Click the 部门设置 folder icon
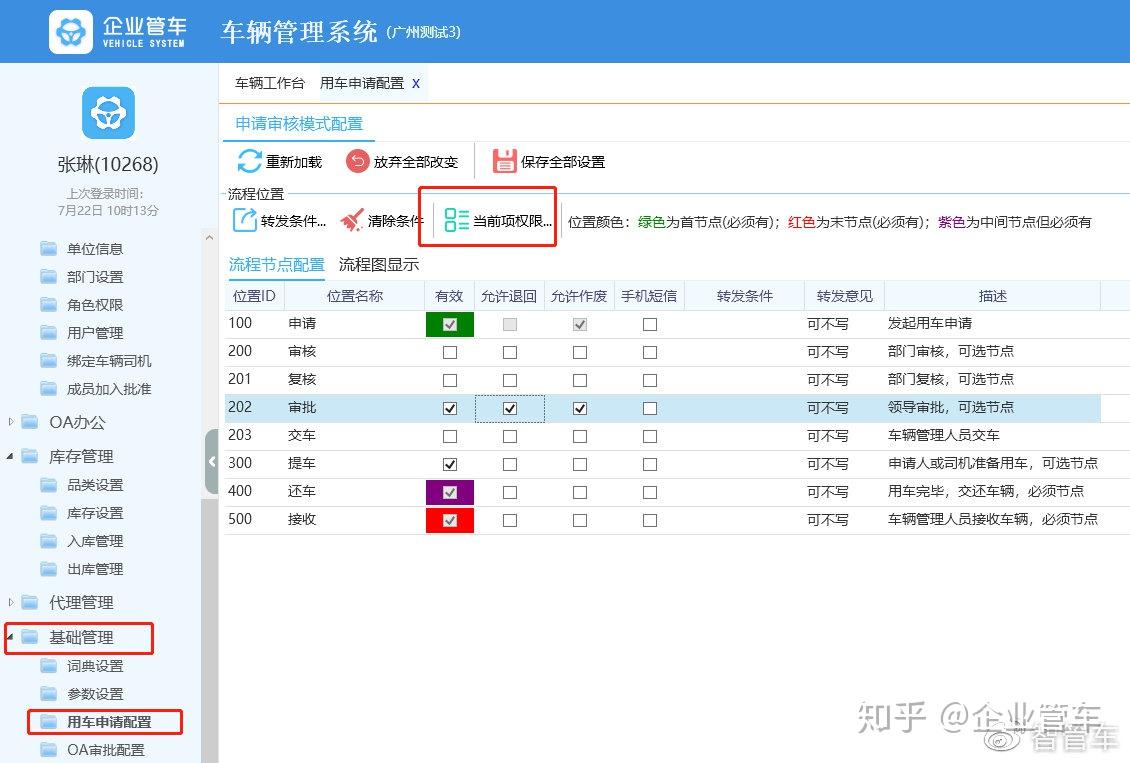Image resolution: width=1130 pixels, height=763 pixels. pos(49,277)
